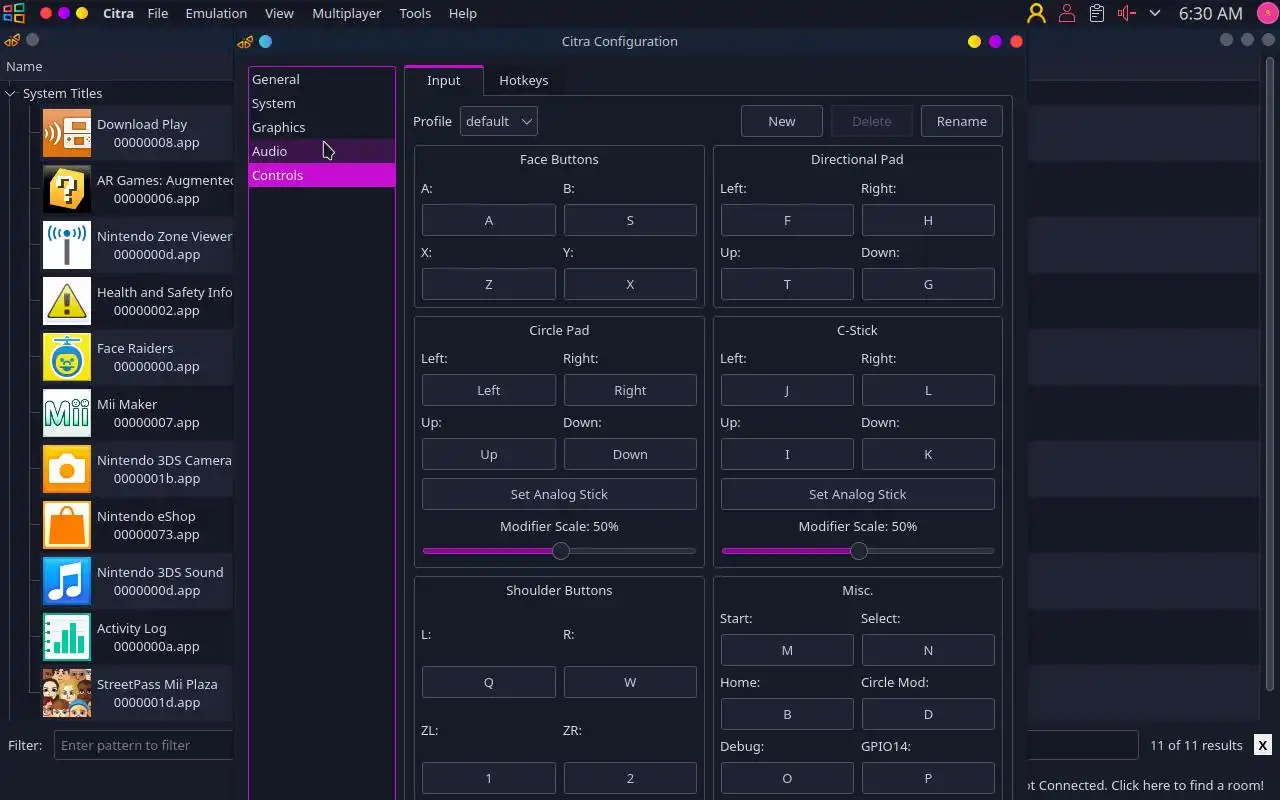The height and width of the screenshot is (800, 1280).
Task: Rebind the A face button mapping
Action: pyautogui.click(x=489, y=220)
